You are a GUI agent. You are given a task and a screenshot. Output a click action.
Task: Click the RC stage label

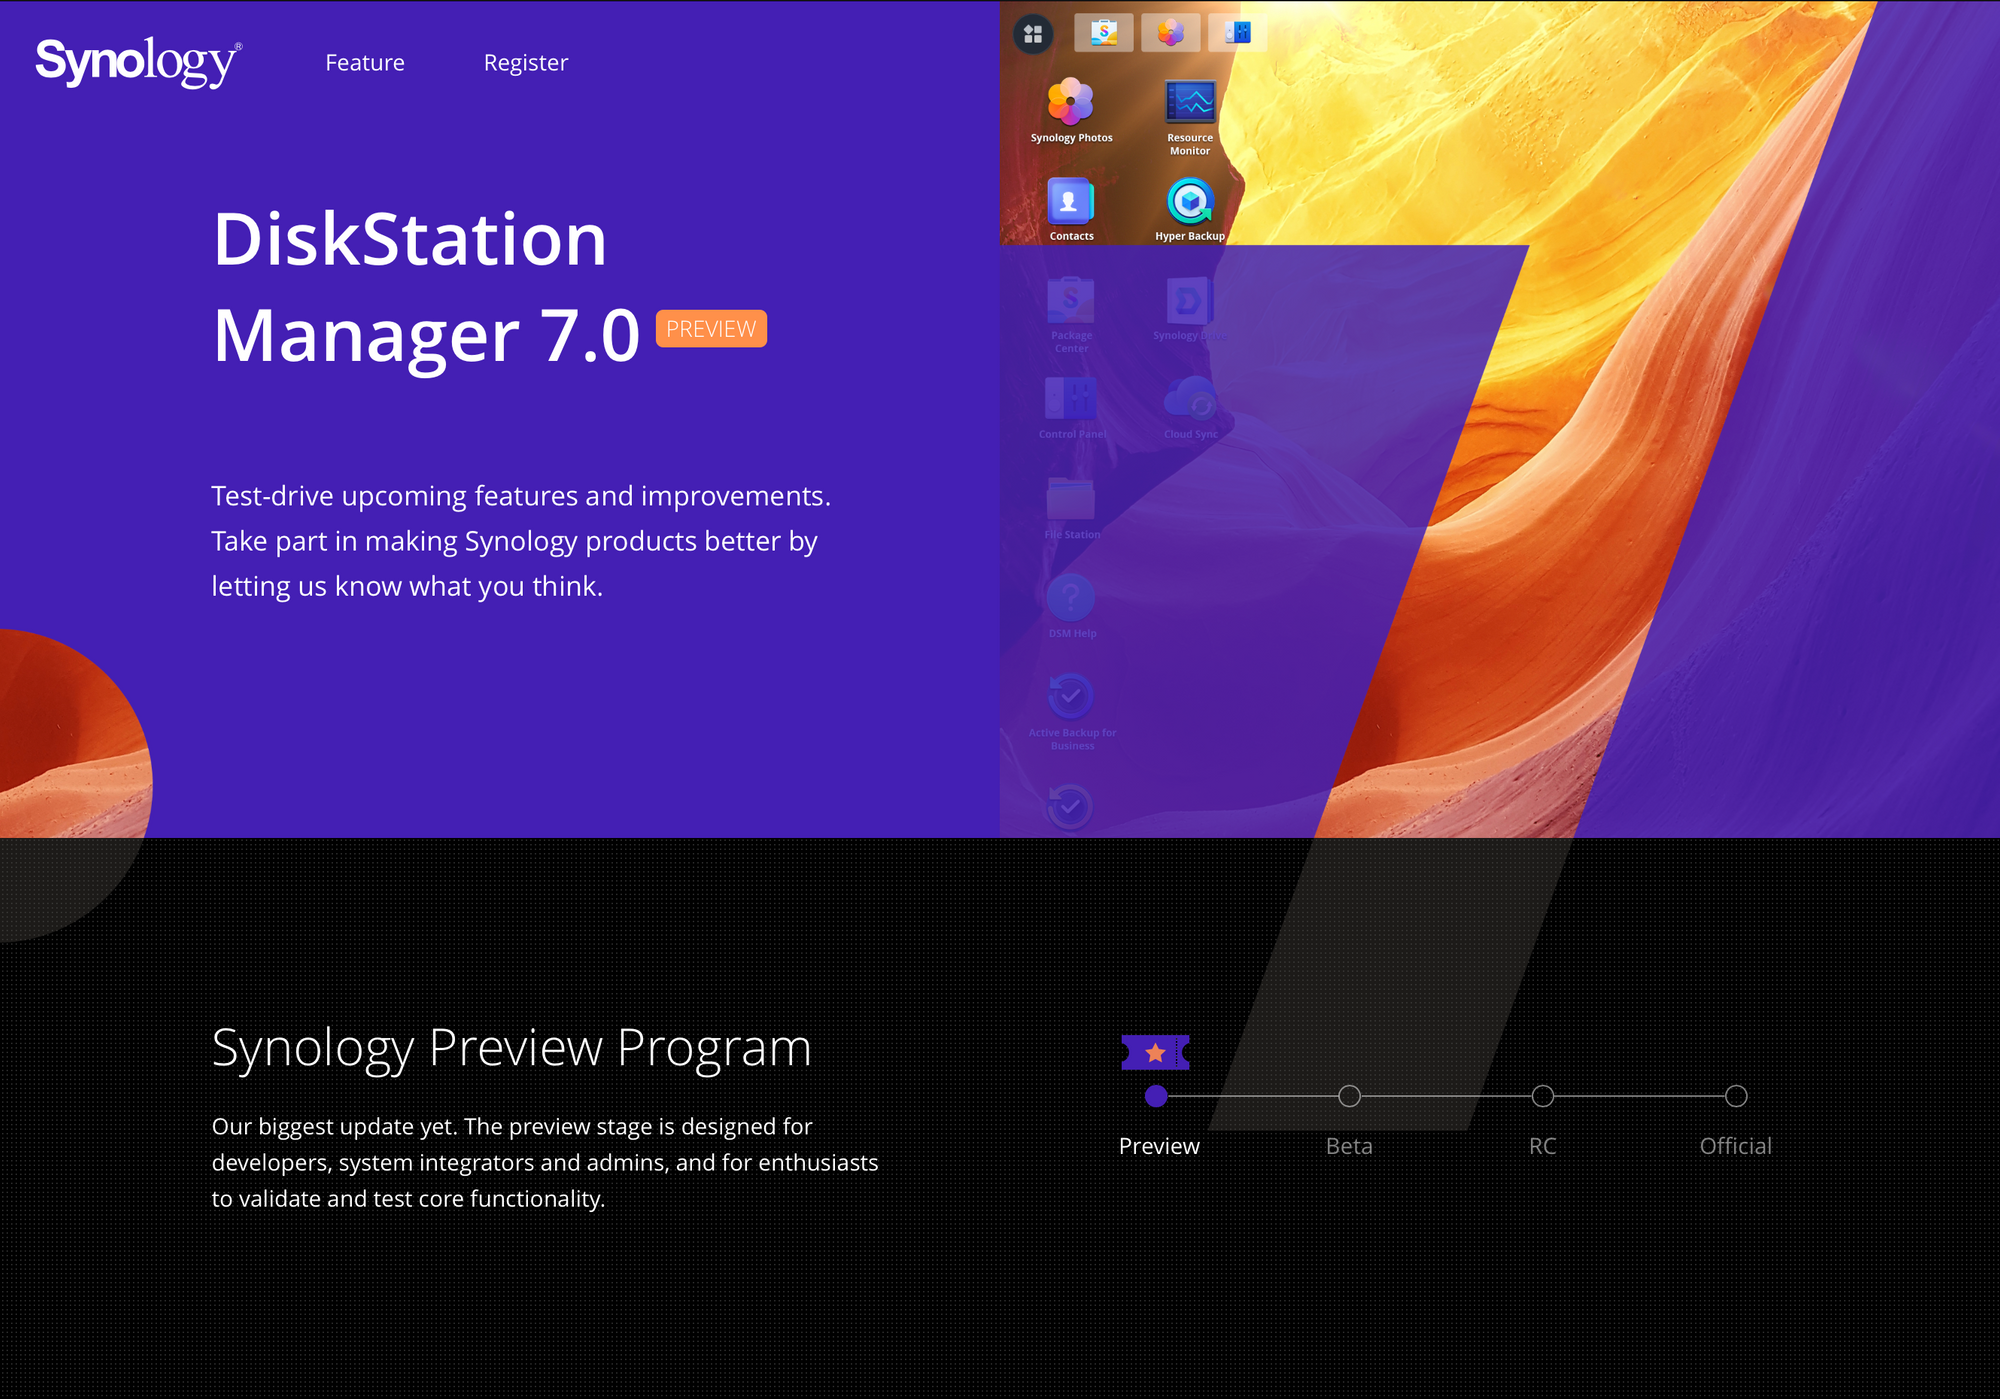(1542, 1146)
